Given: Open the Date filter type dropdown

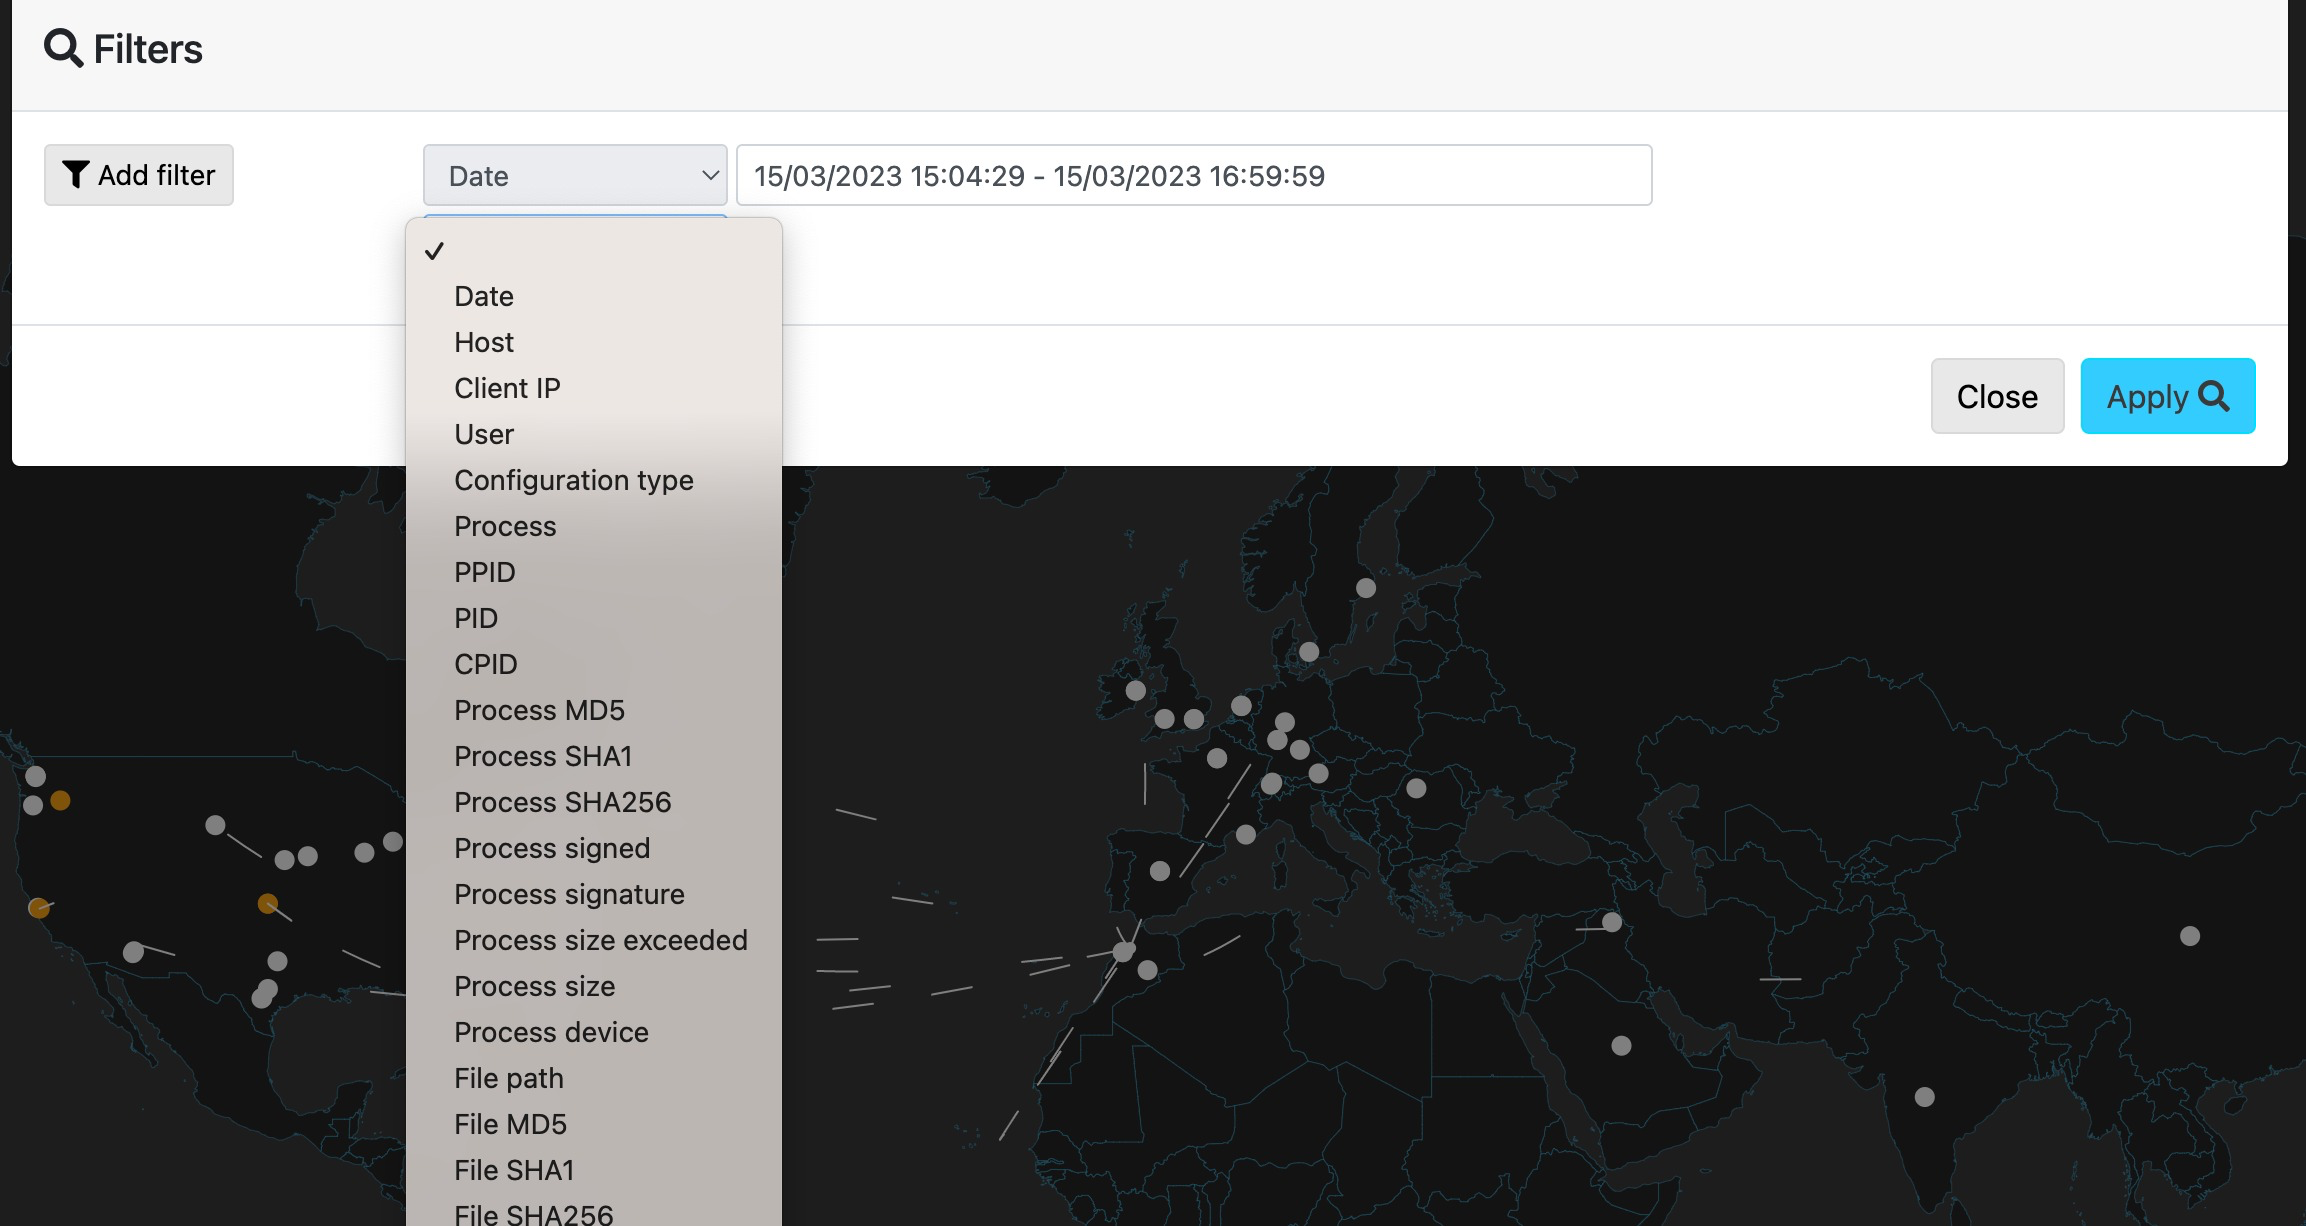Looking at the screenshot, I should coord(574,176).
